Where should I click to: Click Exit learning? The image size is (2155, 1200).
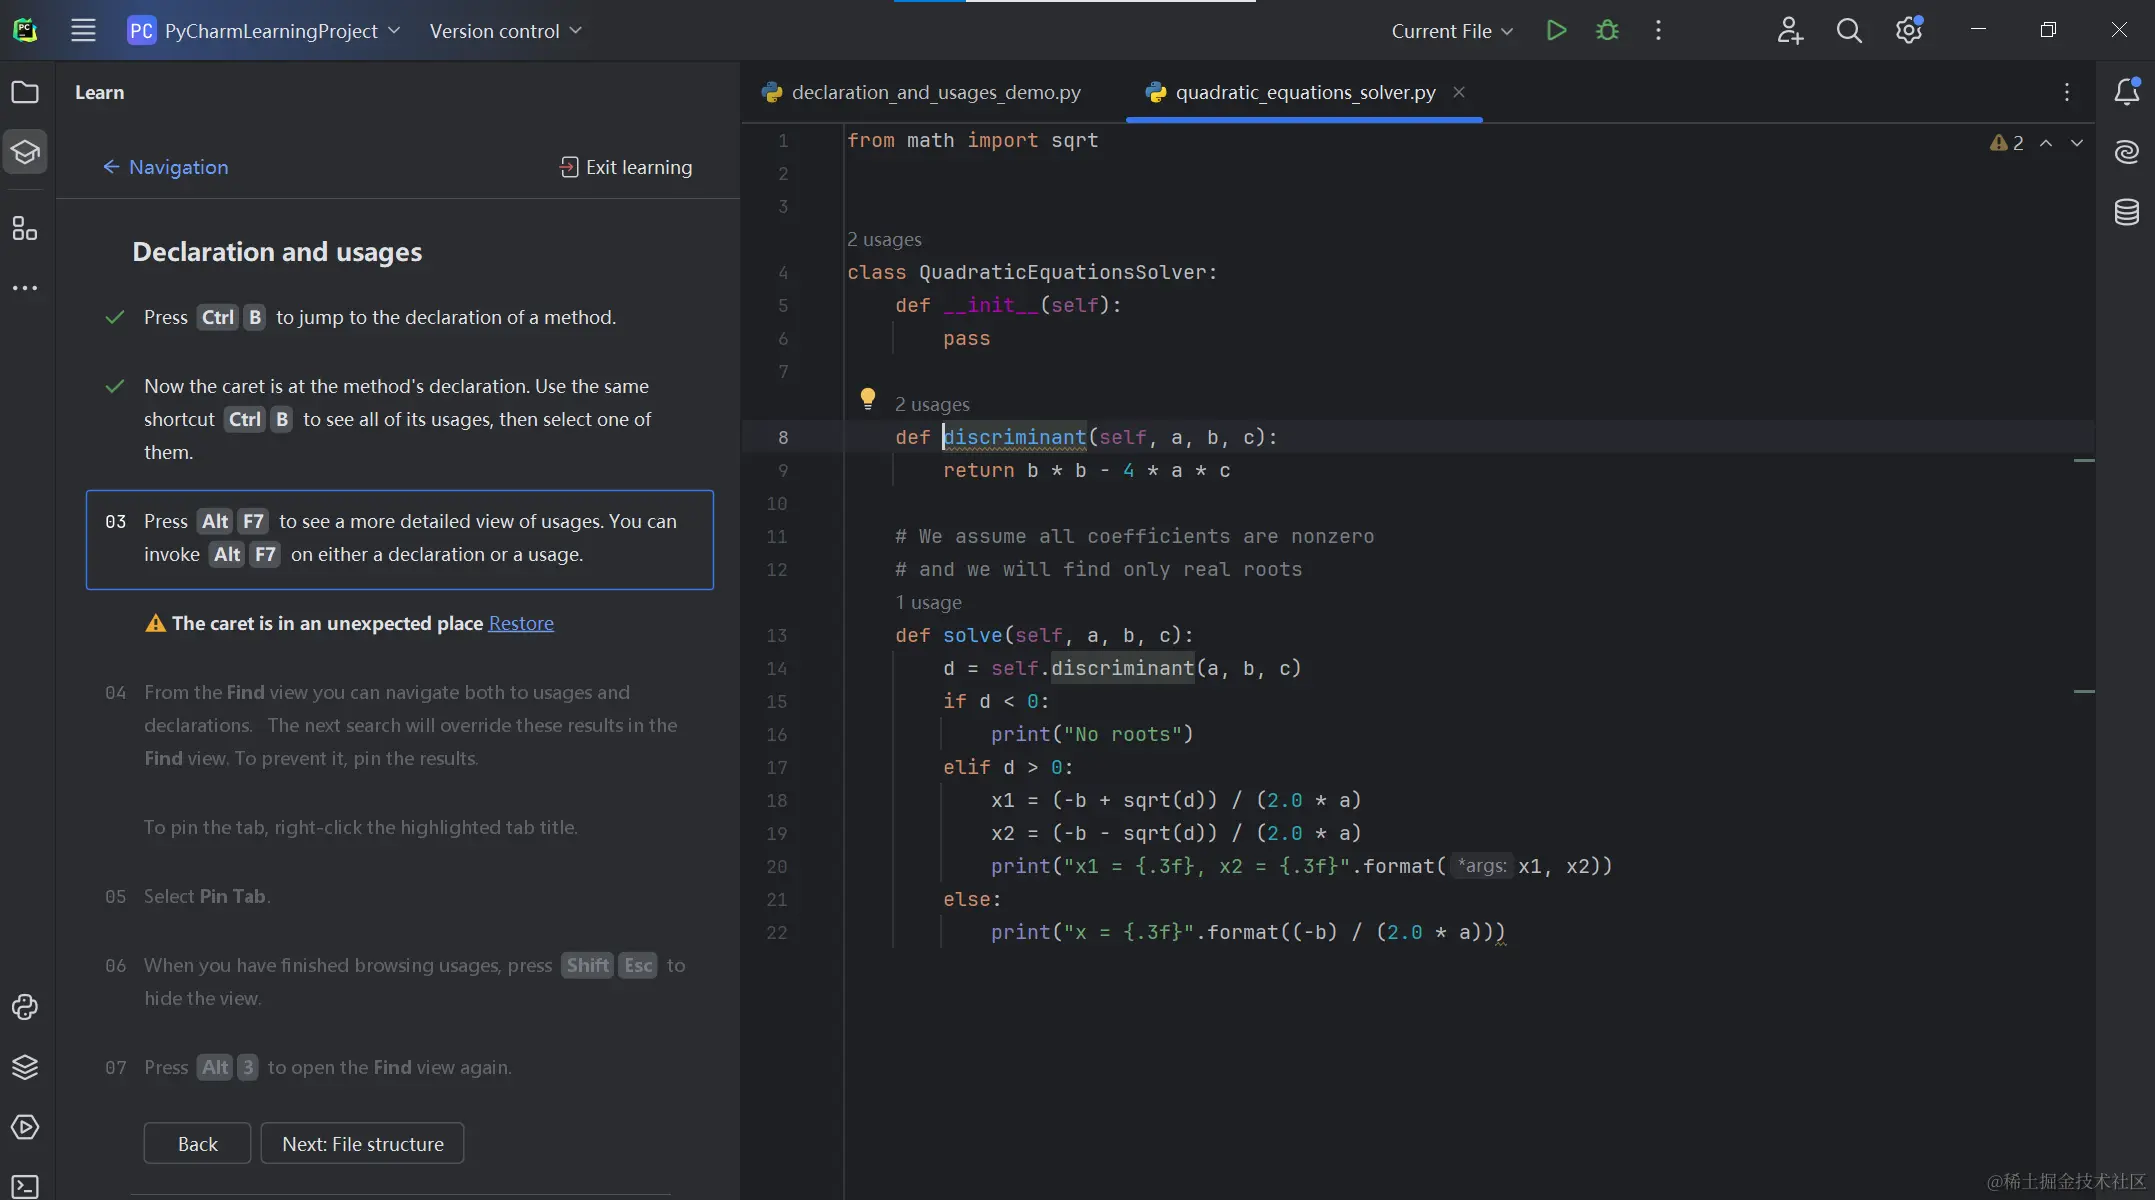(x=626, y=167)
